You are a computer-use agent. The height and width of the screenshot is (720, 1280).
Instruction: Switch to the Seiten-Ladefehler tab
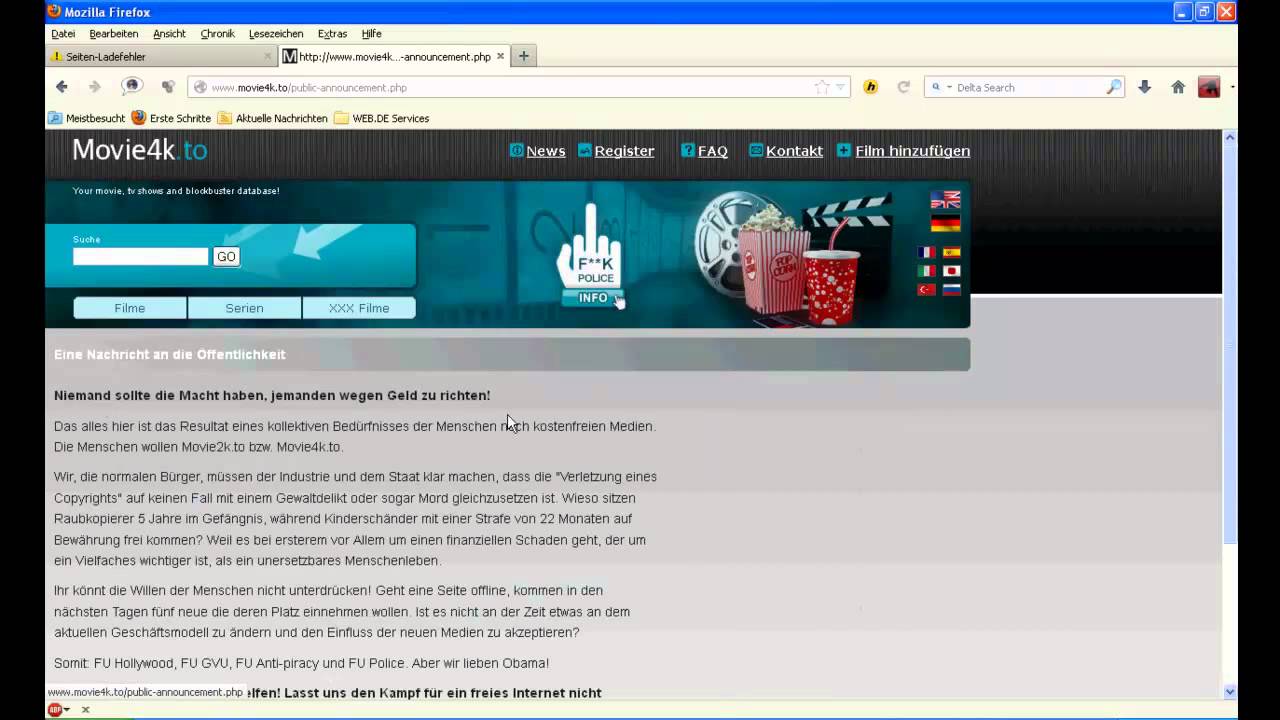coord(160,56)
